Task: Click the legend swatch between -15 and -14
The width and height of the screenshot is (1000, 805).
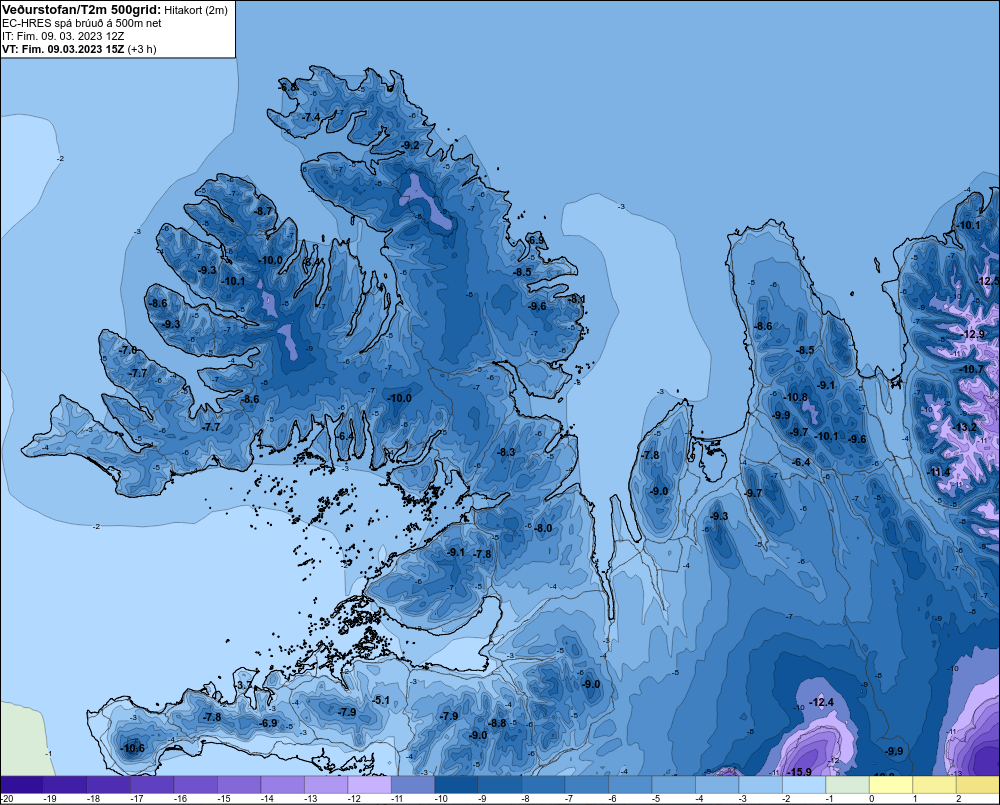Action: pos(239,784)
